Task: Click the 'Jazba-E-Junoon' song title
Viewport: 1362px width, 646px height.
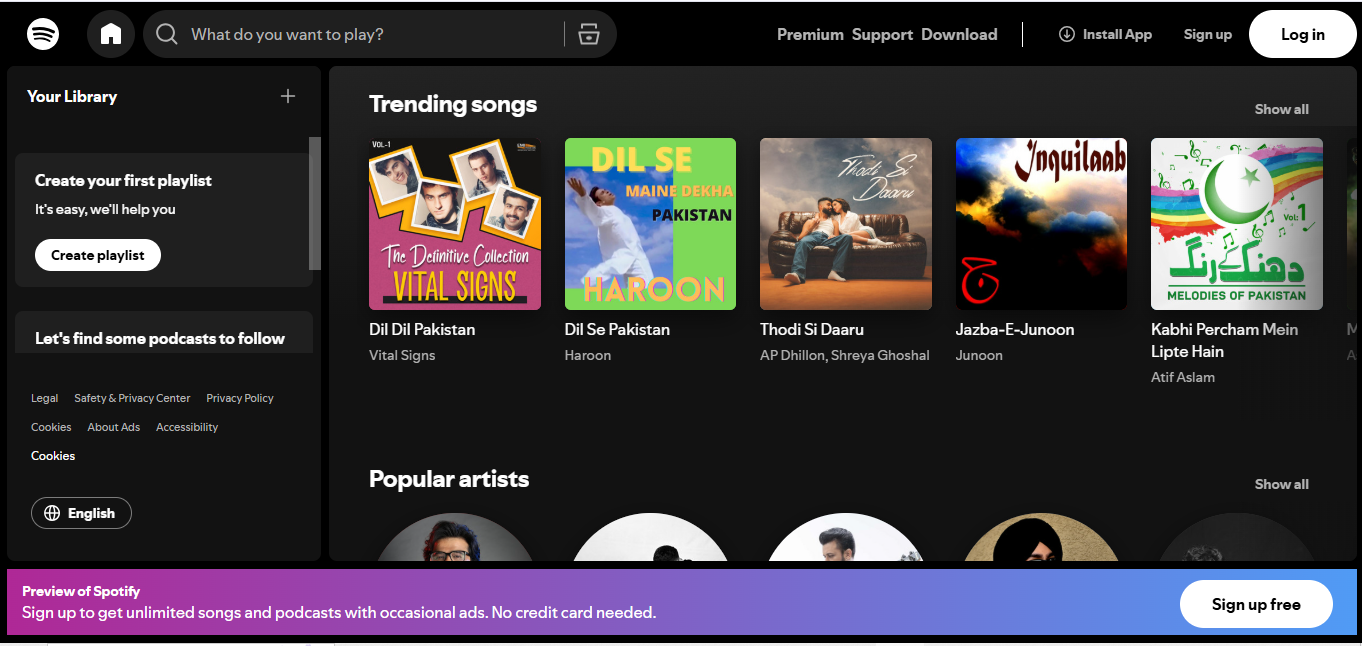Action: [1015, 329]
